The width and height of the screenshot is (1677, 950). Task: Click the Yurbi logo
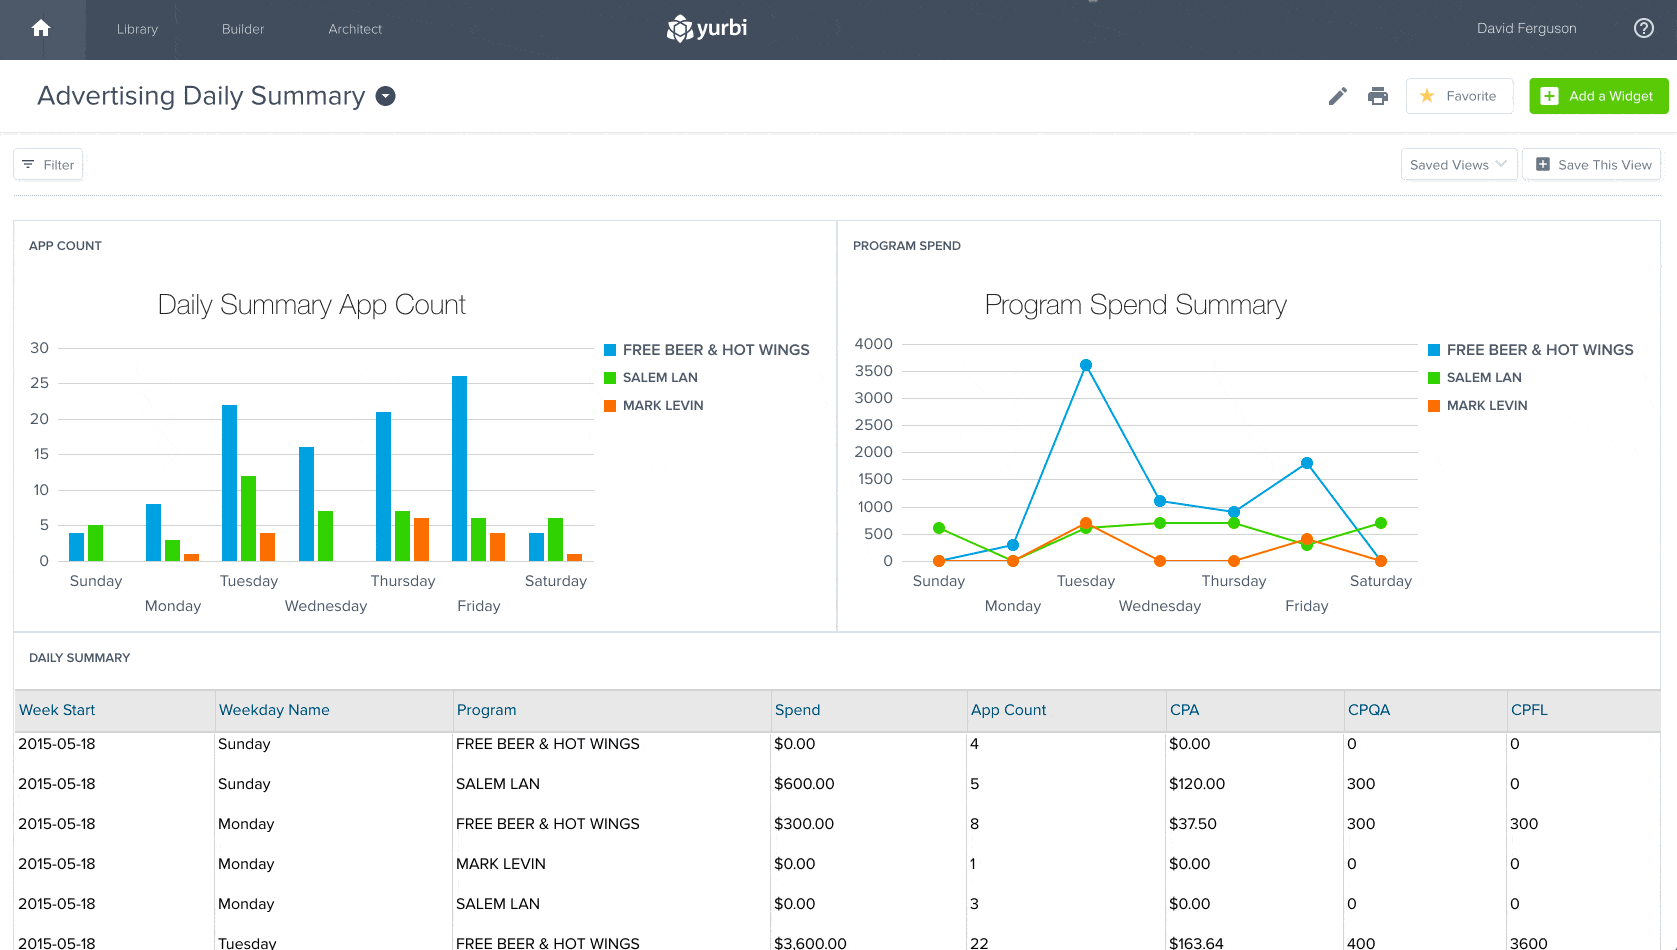[706, 28]
